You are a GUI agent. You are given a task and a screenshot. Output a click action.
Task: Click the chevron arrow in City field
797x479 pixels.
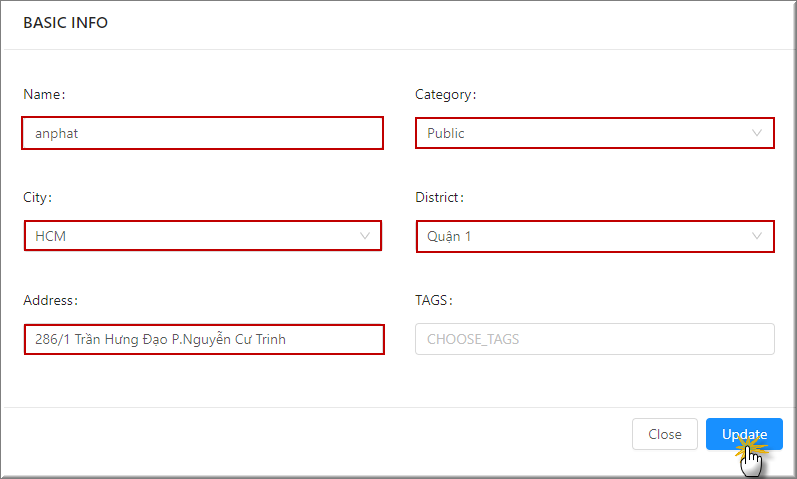pyautogui.click(x=364, y=236)
